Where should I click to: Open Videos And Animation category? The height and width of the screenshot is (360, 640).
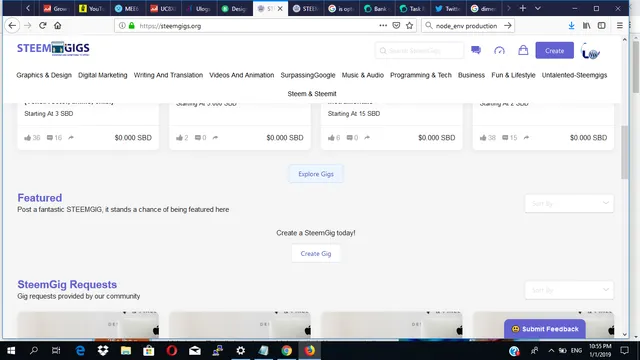pos(242,75)
